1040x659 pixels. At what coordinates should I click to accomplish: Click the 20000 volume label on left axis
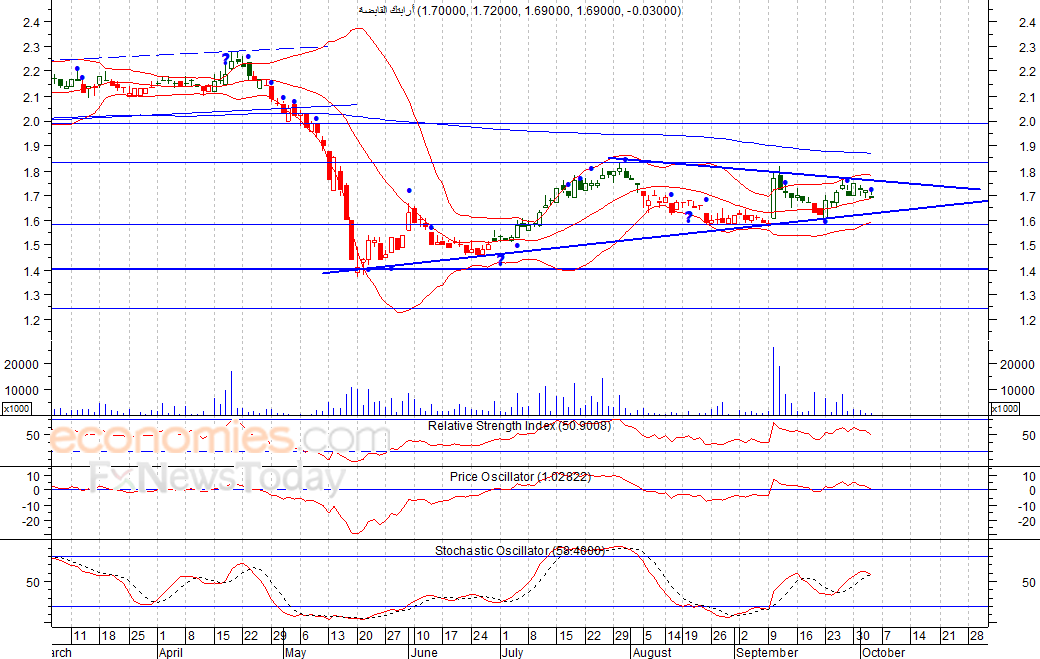click(x=21, y=364)
